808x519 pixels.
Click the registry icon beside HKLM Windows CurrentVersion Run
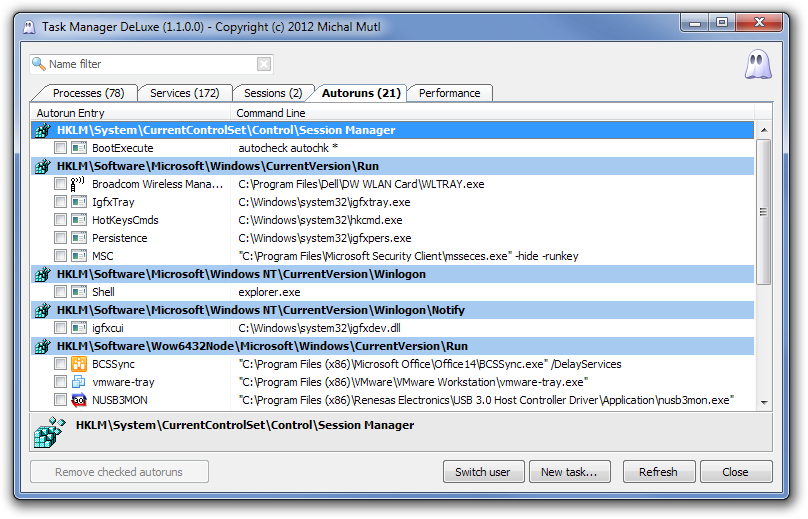point(43,166)
